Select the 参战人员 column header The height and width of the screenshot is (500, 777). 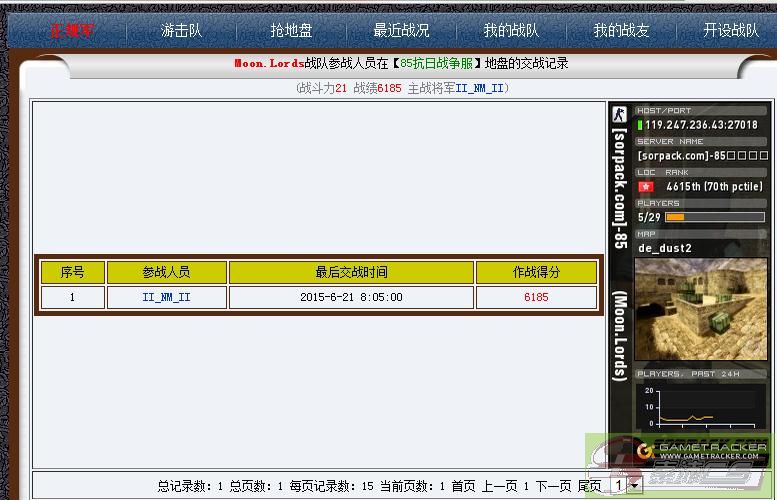pos(166,272)
